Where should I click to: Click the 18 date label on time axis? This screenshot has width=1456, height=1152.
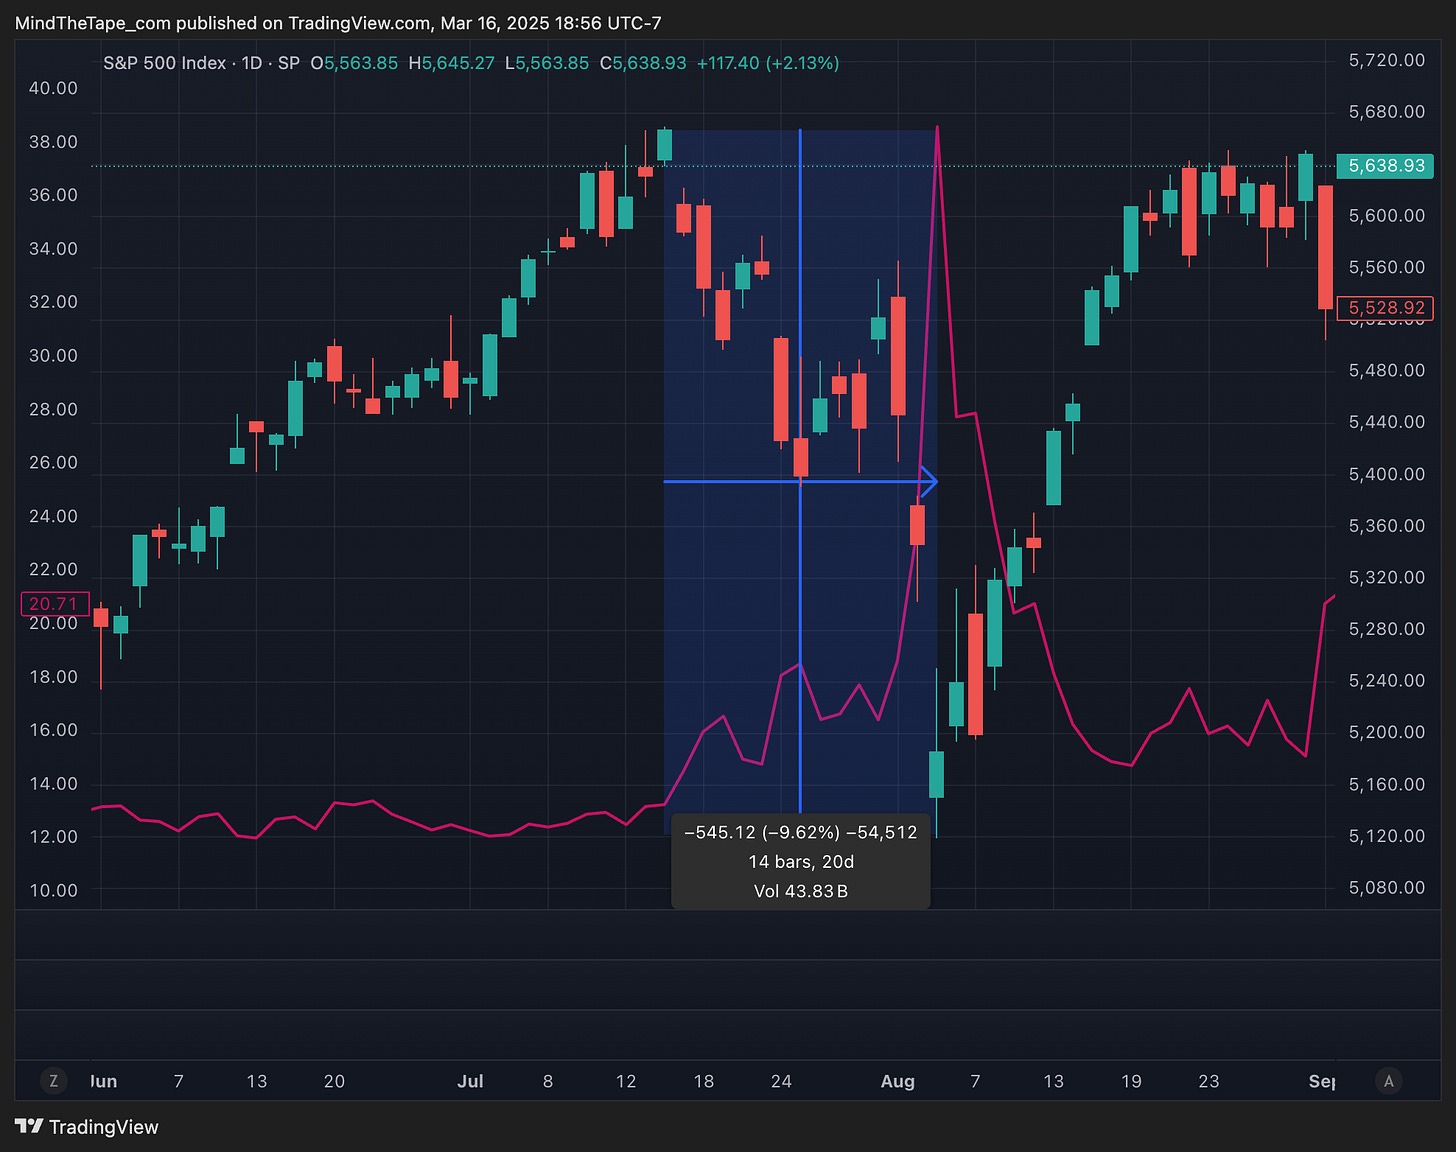coord(704,1082)
